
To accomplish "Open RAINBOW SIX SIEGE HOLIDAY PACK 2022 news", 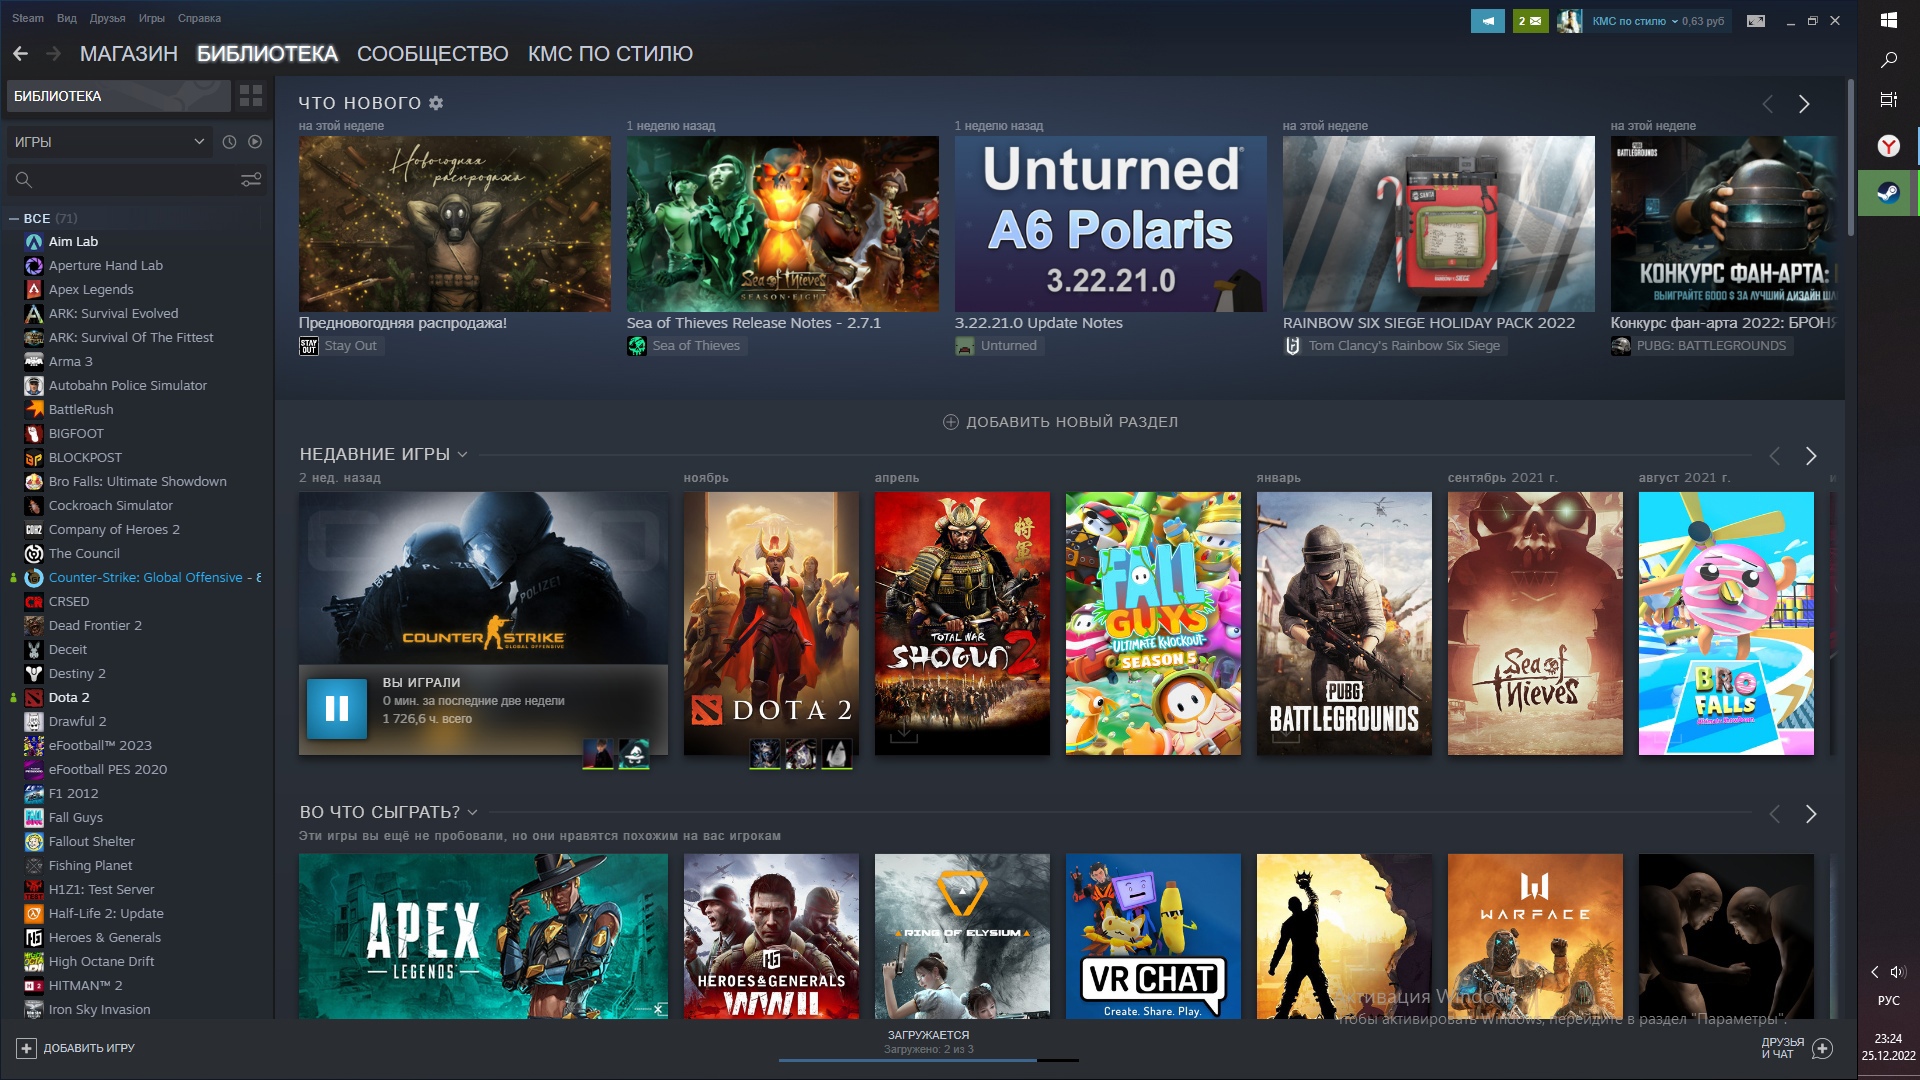I will point(1429,323).
